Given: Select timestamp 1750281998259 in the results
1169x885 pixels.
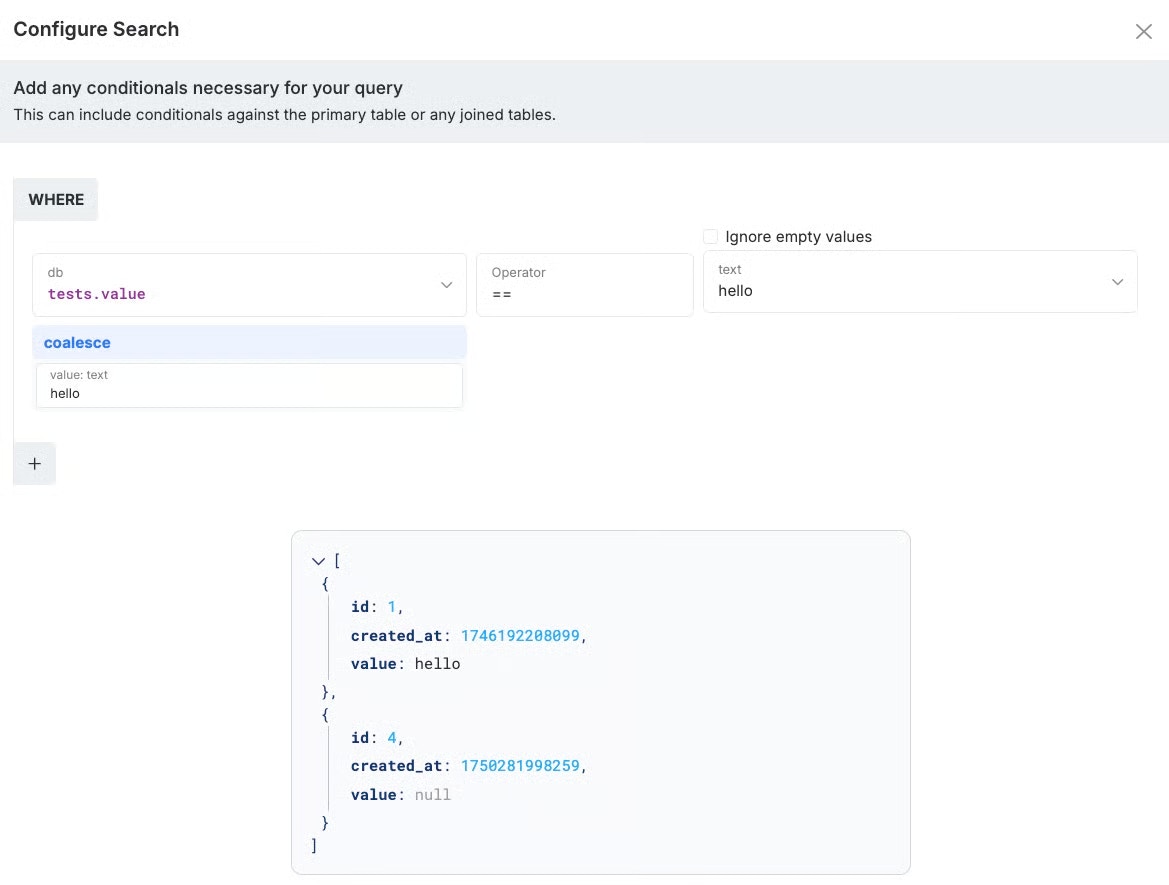Looking at the screenshot, I should click(x=520, y=765).
